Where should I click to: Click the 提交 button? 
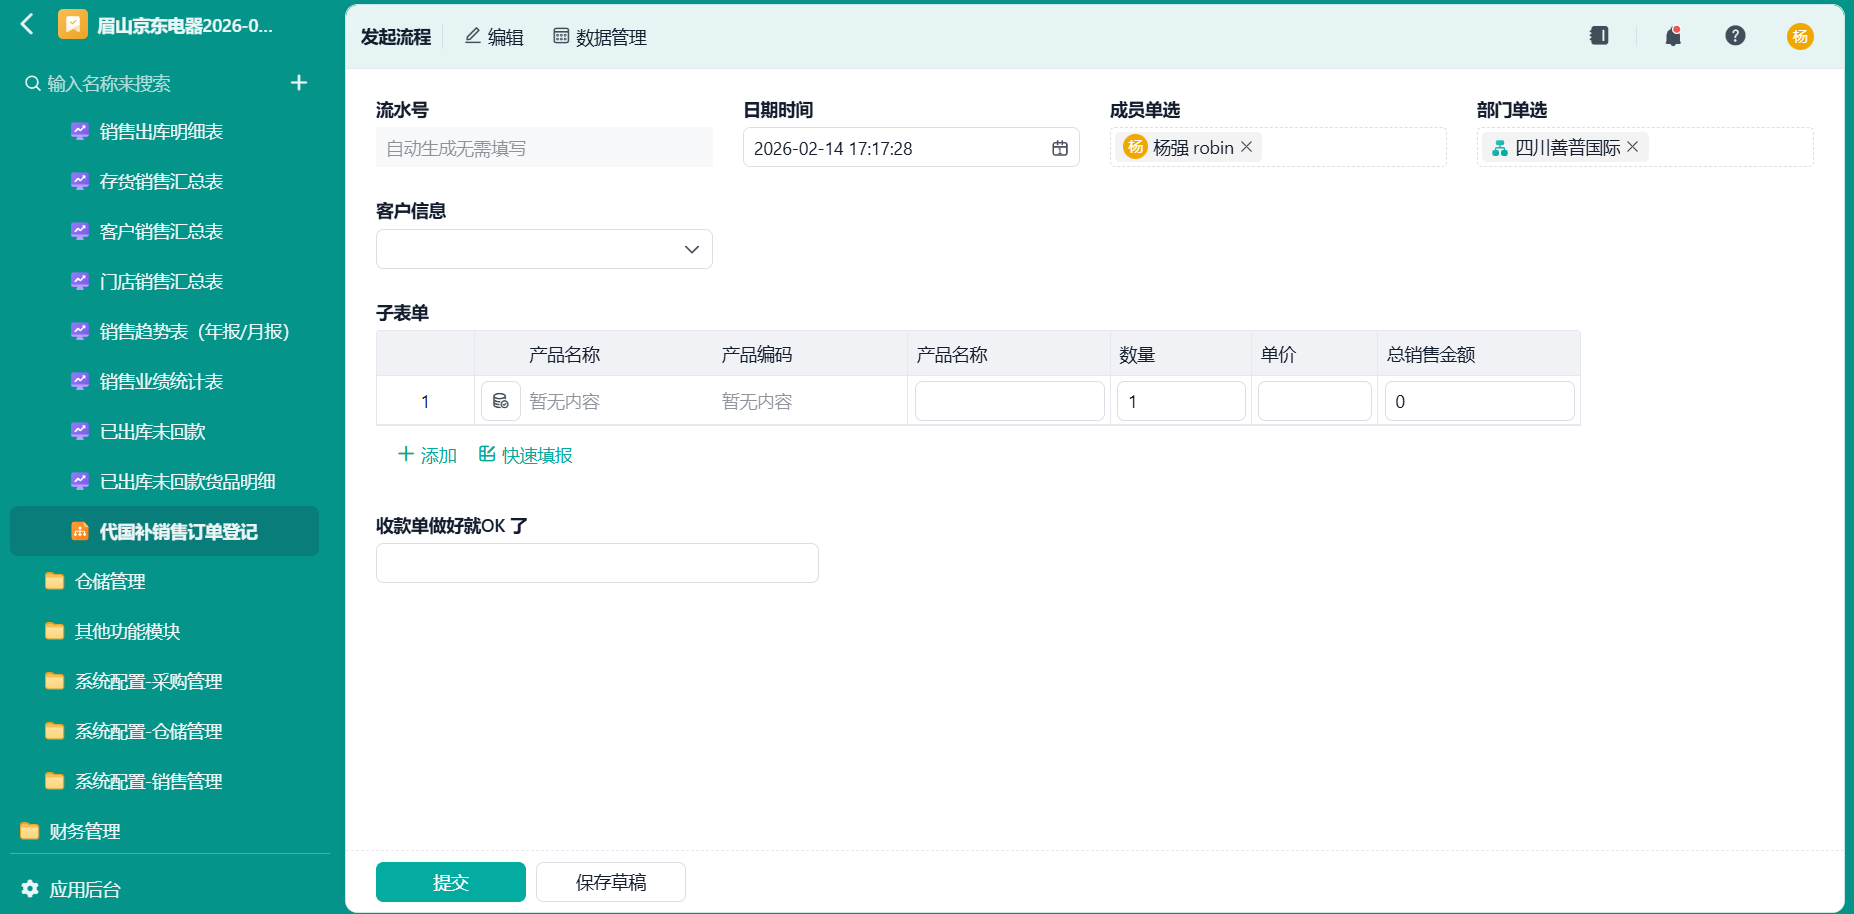click(451, 882)
